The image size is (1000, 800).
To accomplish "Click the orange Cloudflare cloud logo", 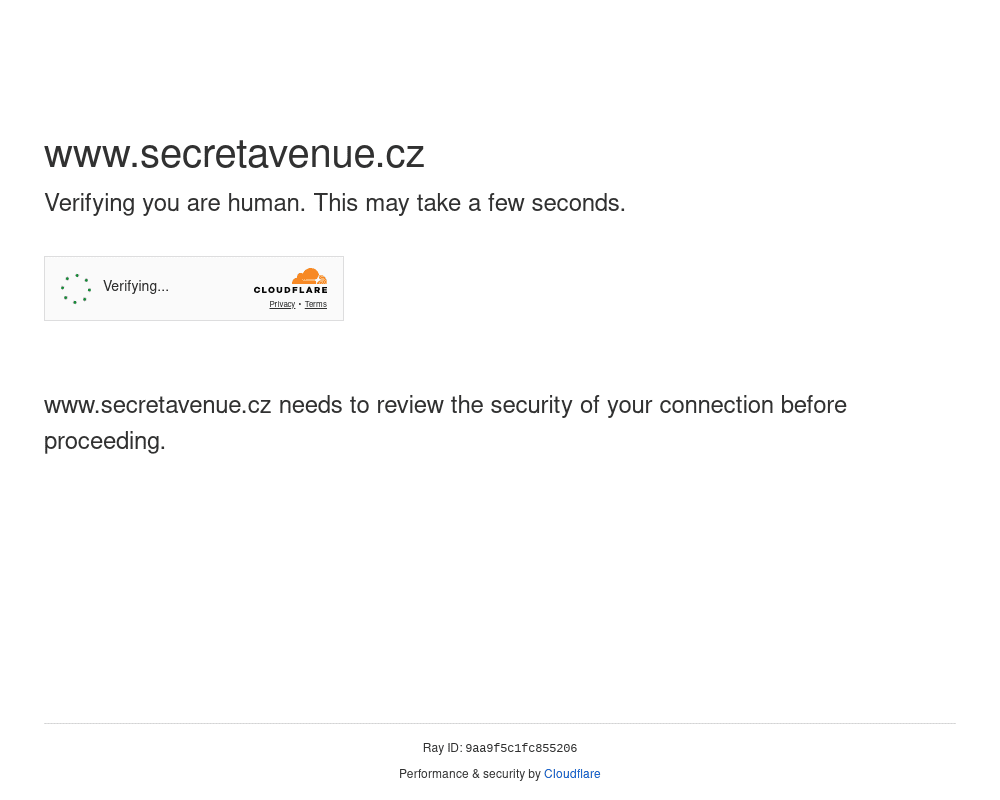I will pos(310,276).
